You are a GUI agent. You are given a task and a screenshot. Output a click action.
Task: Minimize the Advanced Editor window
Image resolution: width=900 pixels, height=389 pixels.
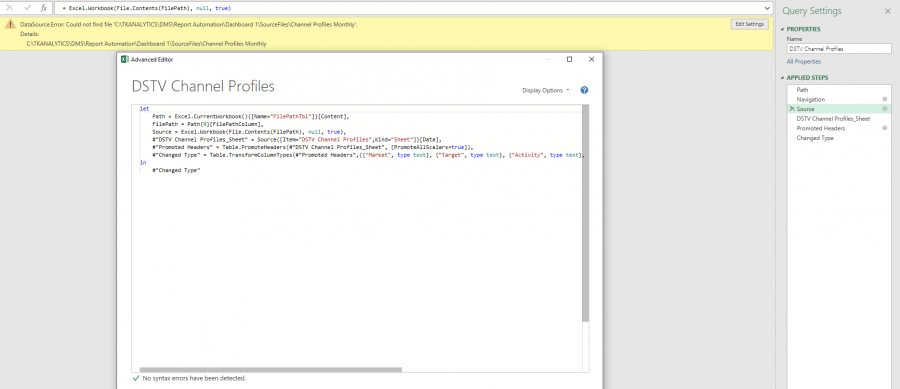tap(548, 59)
